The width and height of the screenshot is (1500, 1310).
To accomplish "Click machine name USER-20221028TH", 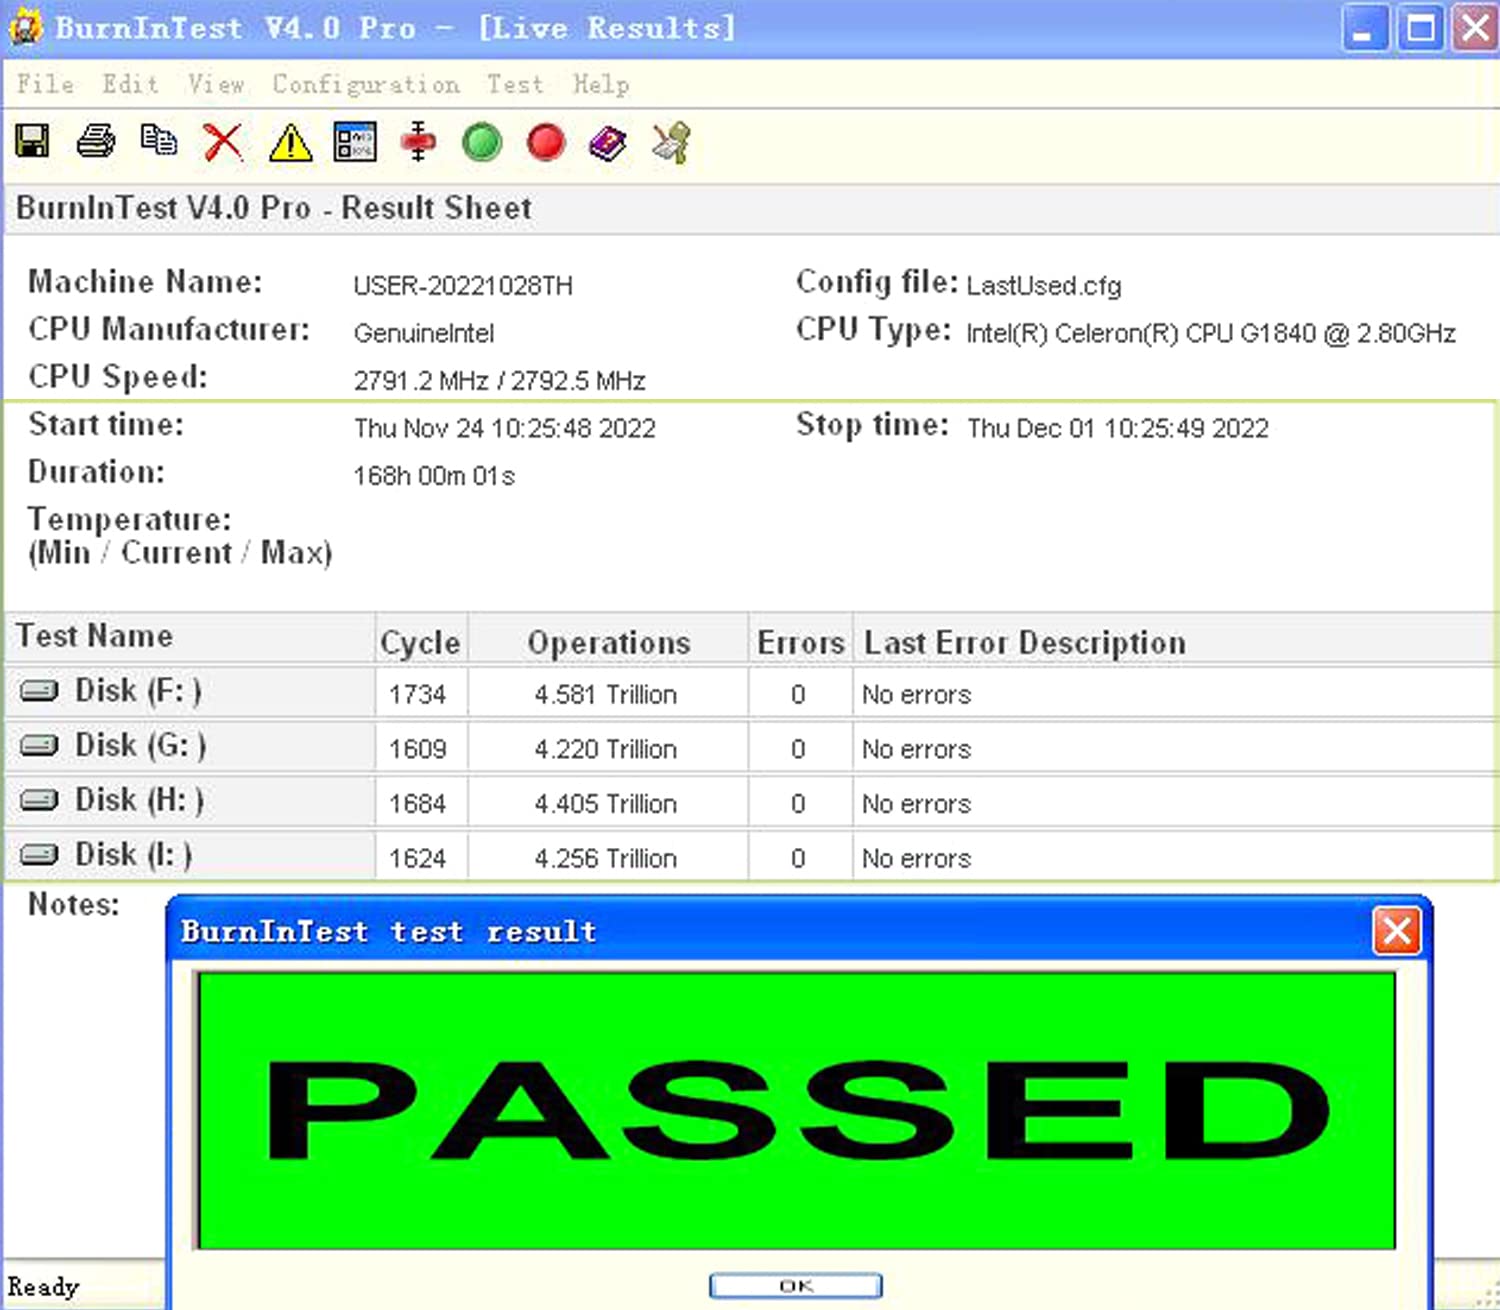I will (x=463, y=286).
